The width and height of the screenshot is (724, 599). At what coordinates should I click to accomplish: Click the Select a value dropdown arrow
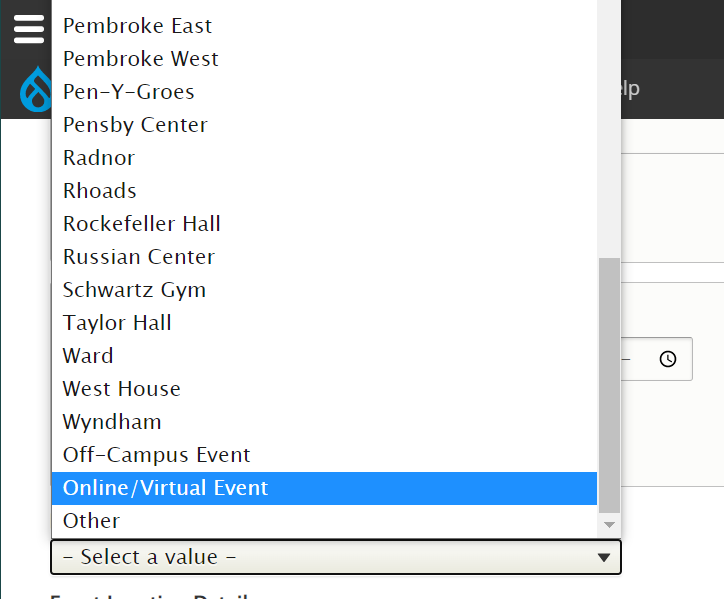603,558
